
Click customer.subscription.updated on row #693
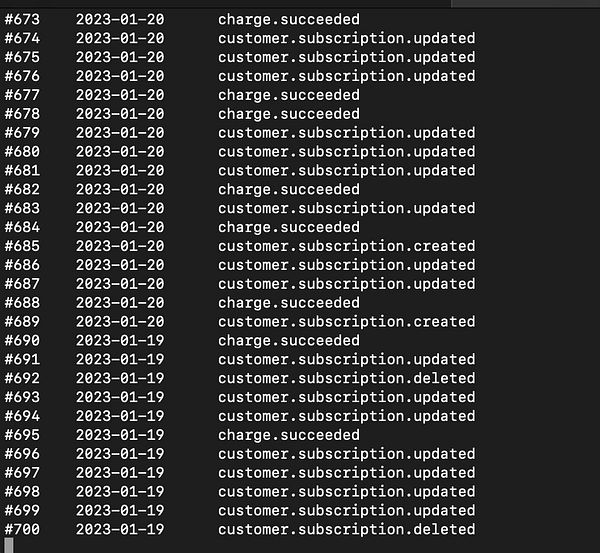346,397
